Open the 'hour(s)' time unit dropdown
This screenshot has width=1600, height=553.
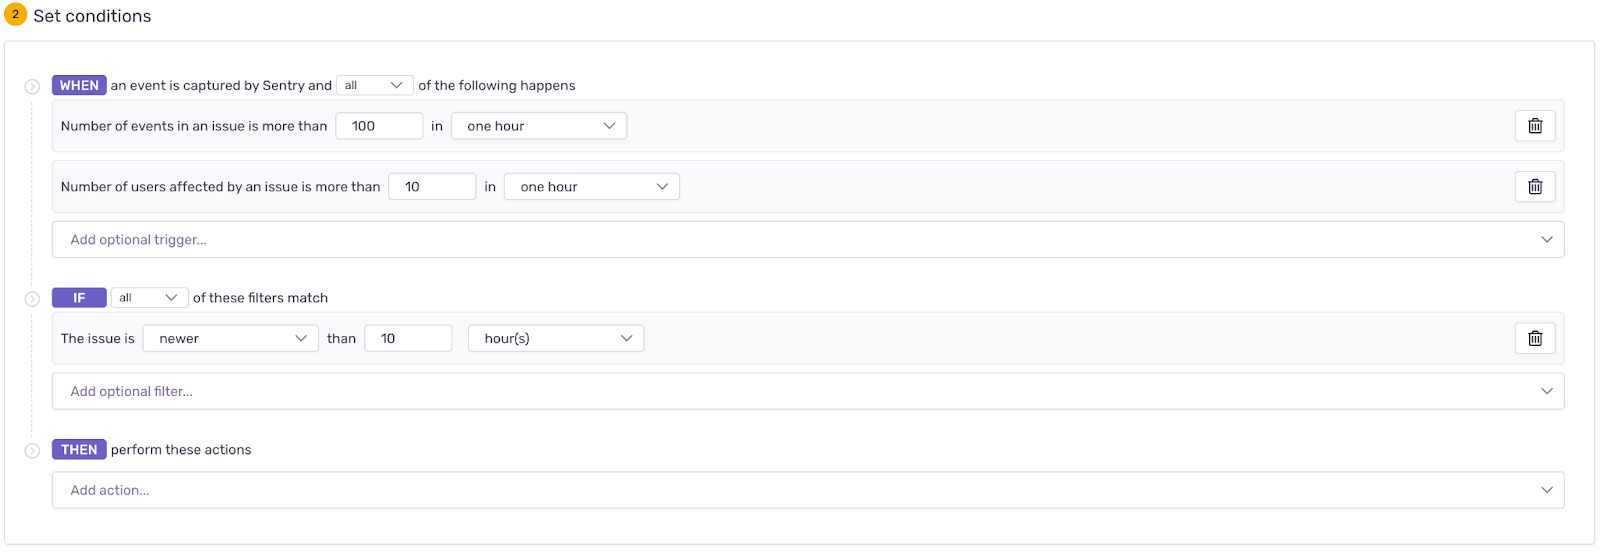click(x=556, y=339)
